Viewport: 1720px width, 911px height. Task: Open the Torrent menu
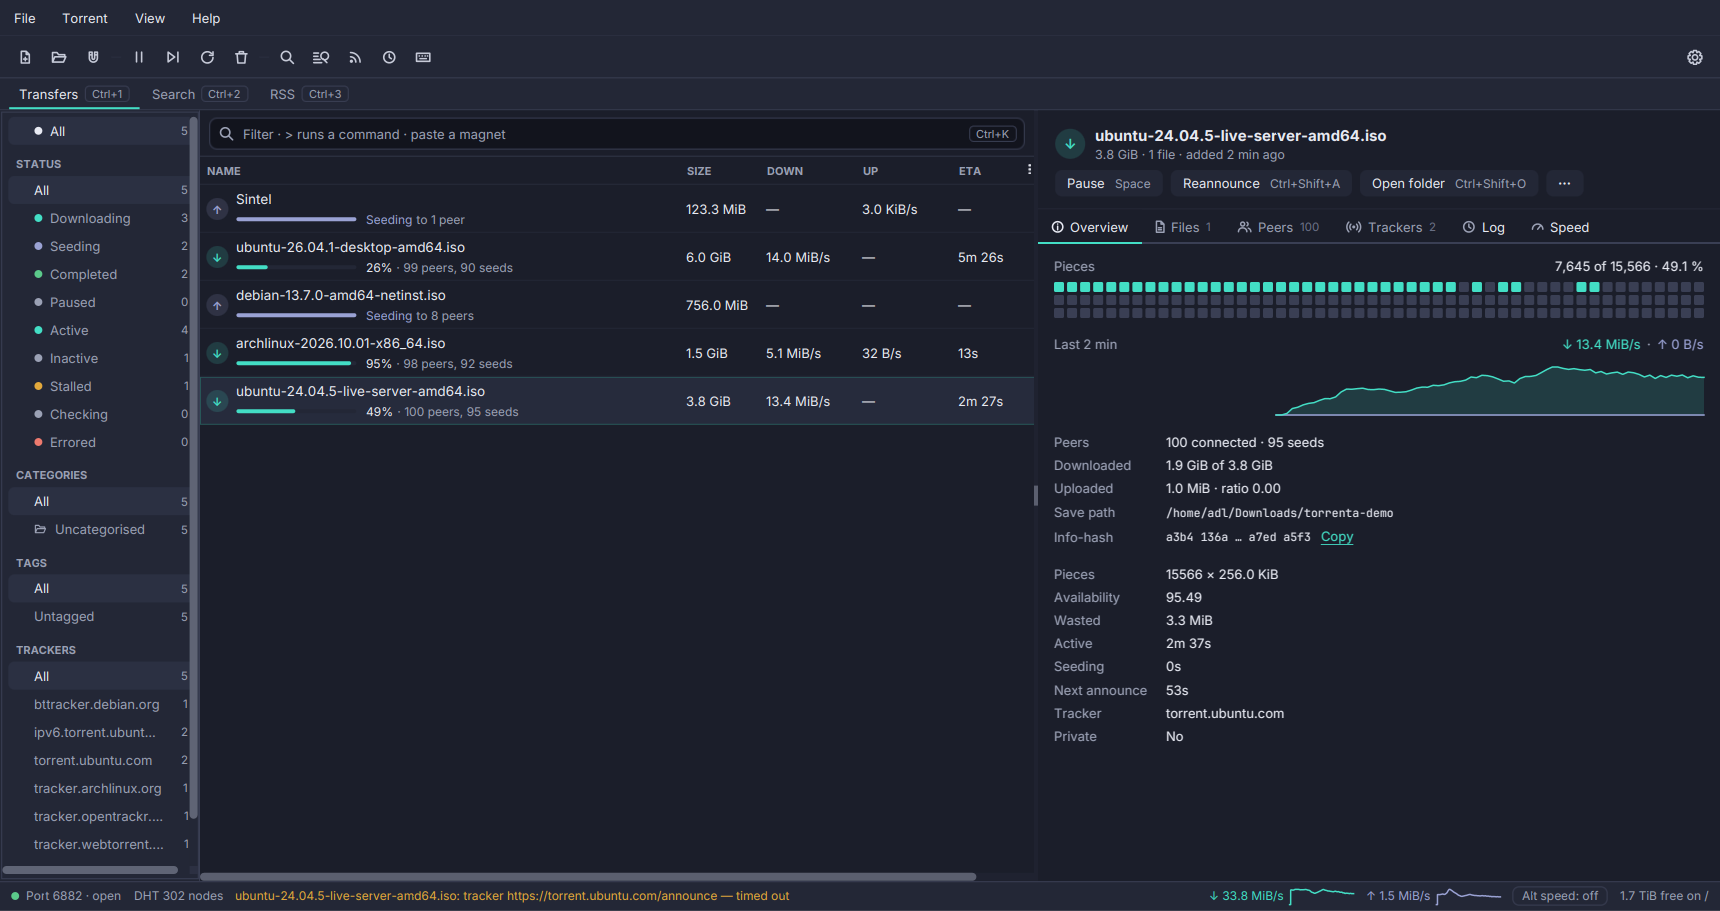point(85,18)
